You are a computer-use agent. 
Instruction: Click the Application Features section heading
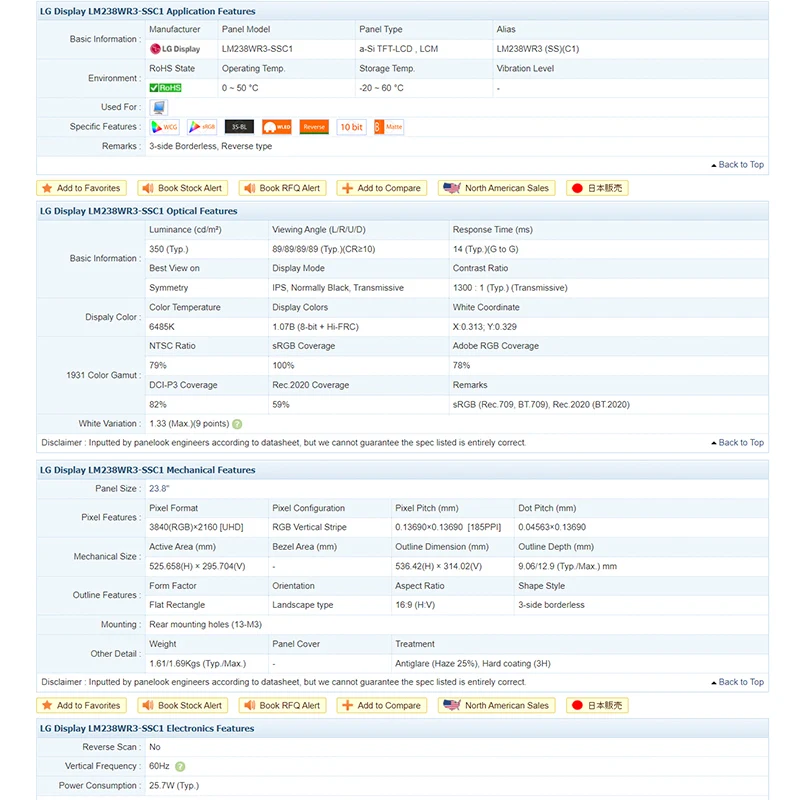(x=148, y=11)
